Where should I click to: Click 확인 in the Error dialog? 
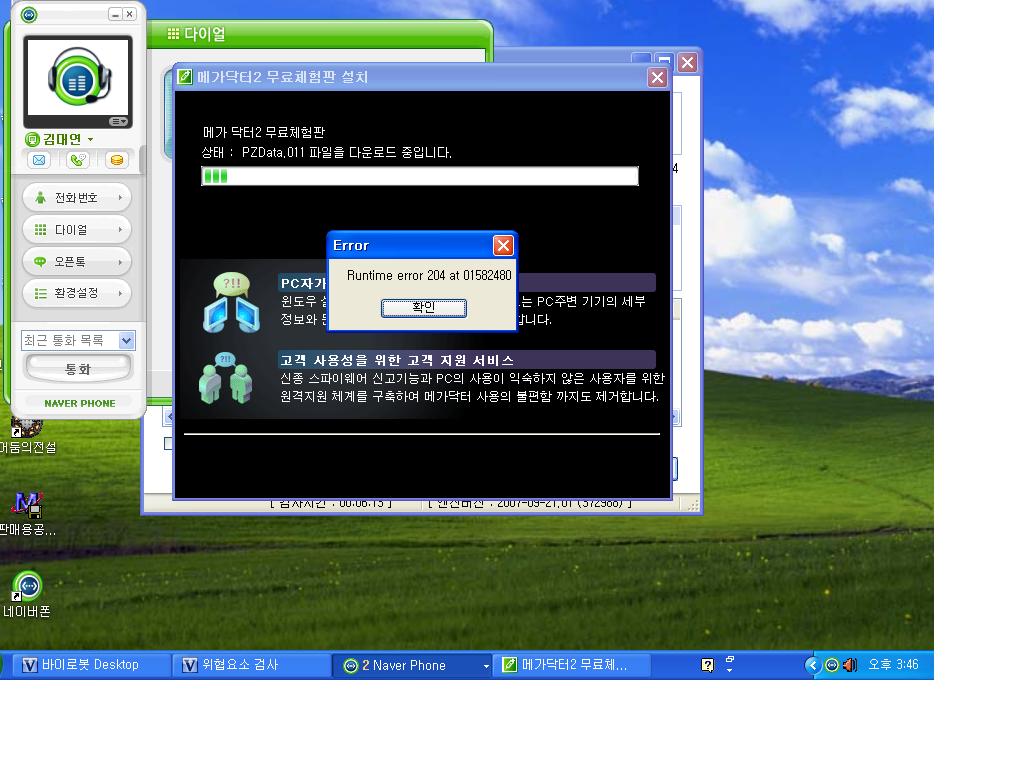424,308
